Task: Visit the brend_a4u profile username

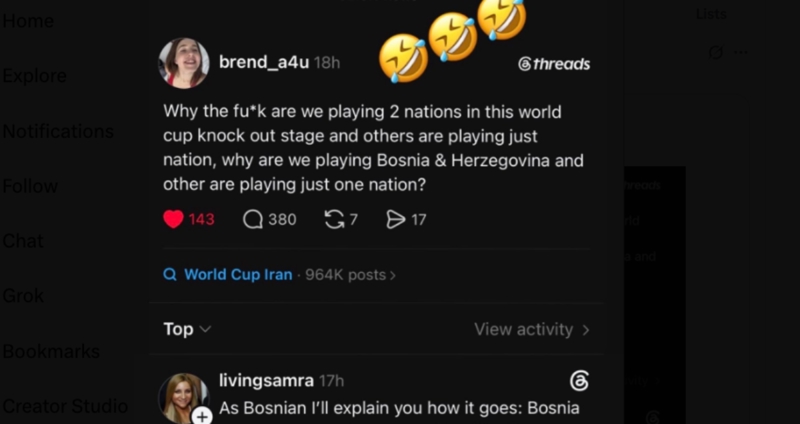Action: point(264,62)
